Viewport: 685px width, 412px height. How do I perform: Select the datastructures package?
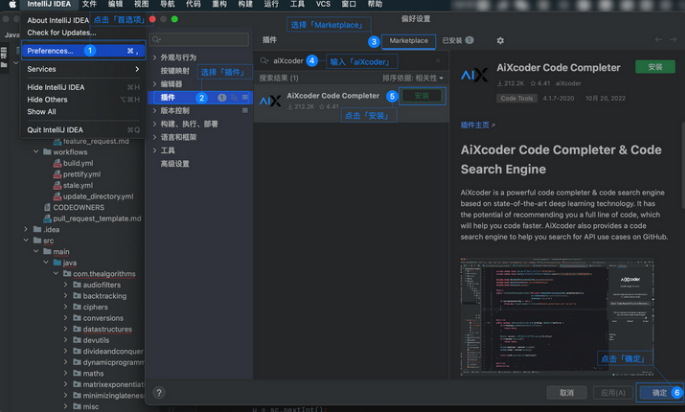107,329
